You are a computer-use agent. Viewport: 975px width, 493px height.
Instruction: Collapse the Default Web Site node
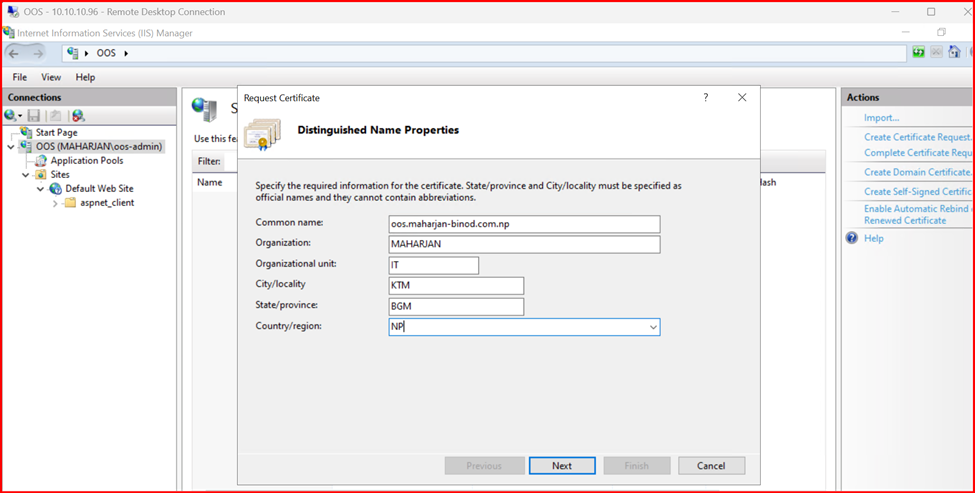[41, 188]
